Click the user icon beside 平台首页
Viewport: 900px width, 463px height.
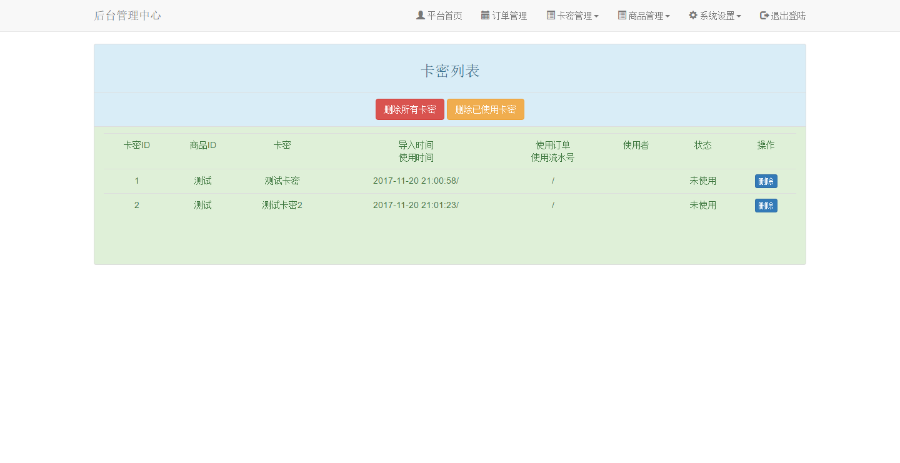tap(420, 15)
